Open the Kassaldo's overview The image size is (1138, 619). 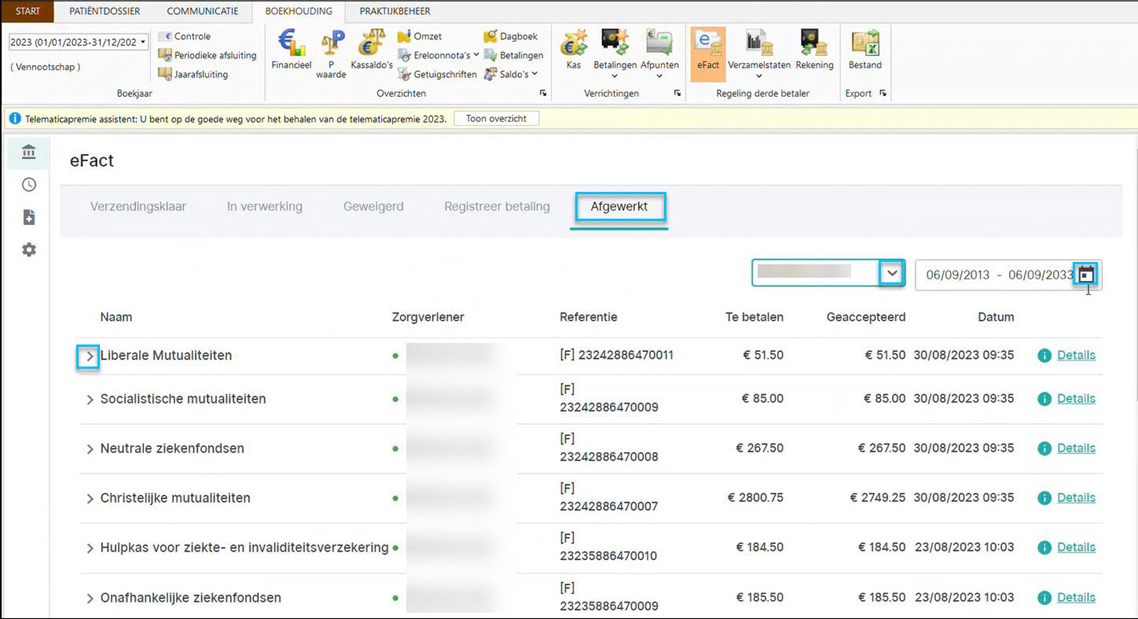pos(371,49)
